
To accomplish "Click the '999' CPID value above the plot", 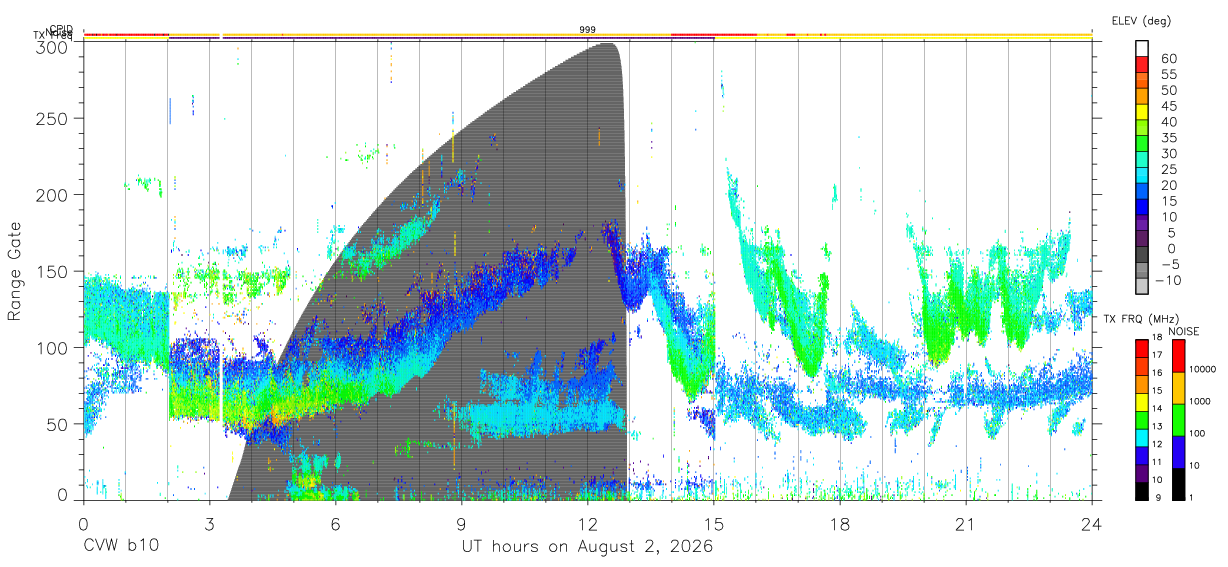I will 587,30.
